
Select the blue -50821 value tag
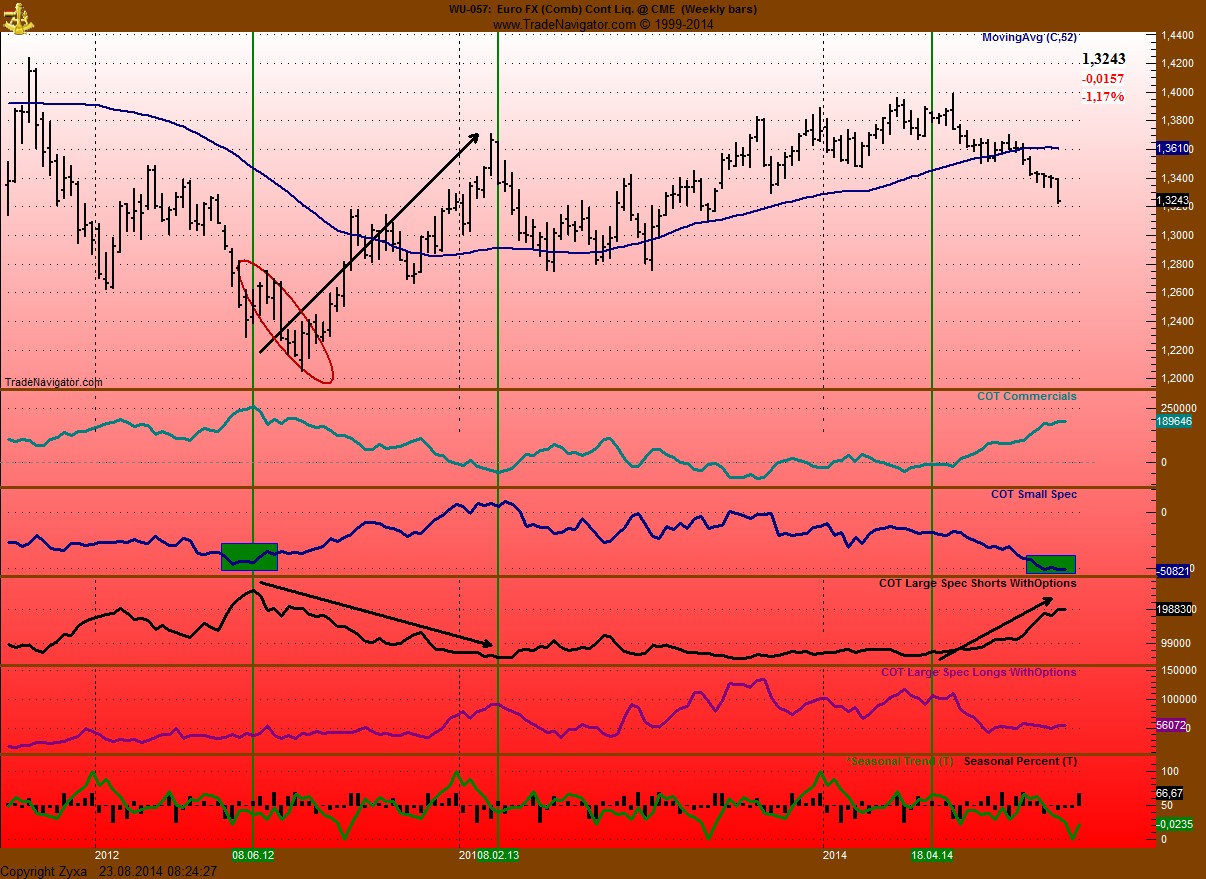[x=1172, y=571]
